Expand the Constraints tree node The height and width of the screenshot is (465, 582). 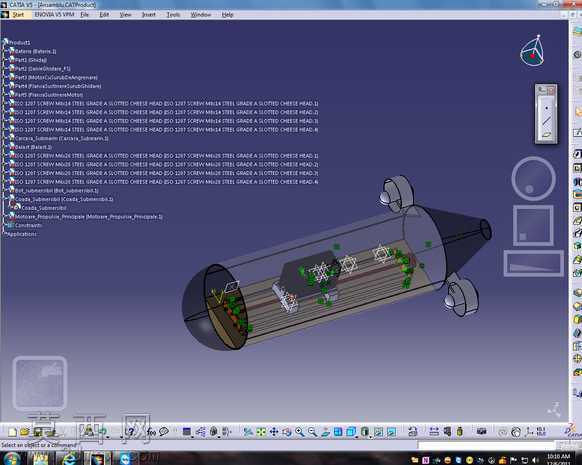coord(4,226)
